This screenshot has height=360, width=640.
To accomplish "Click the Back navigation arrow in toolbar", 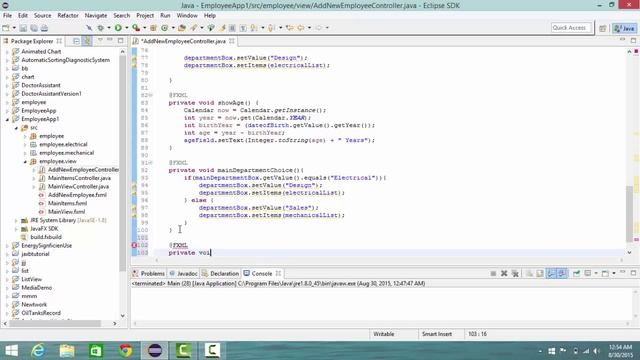I will pos(301,28).
